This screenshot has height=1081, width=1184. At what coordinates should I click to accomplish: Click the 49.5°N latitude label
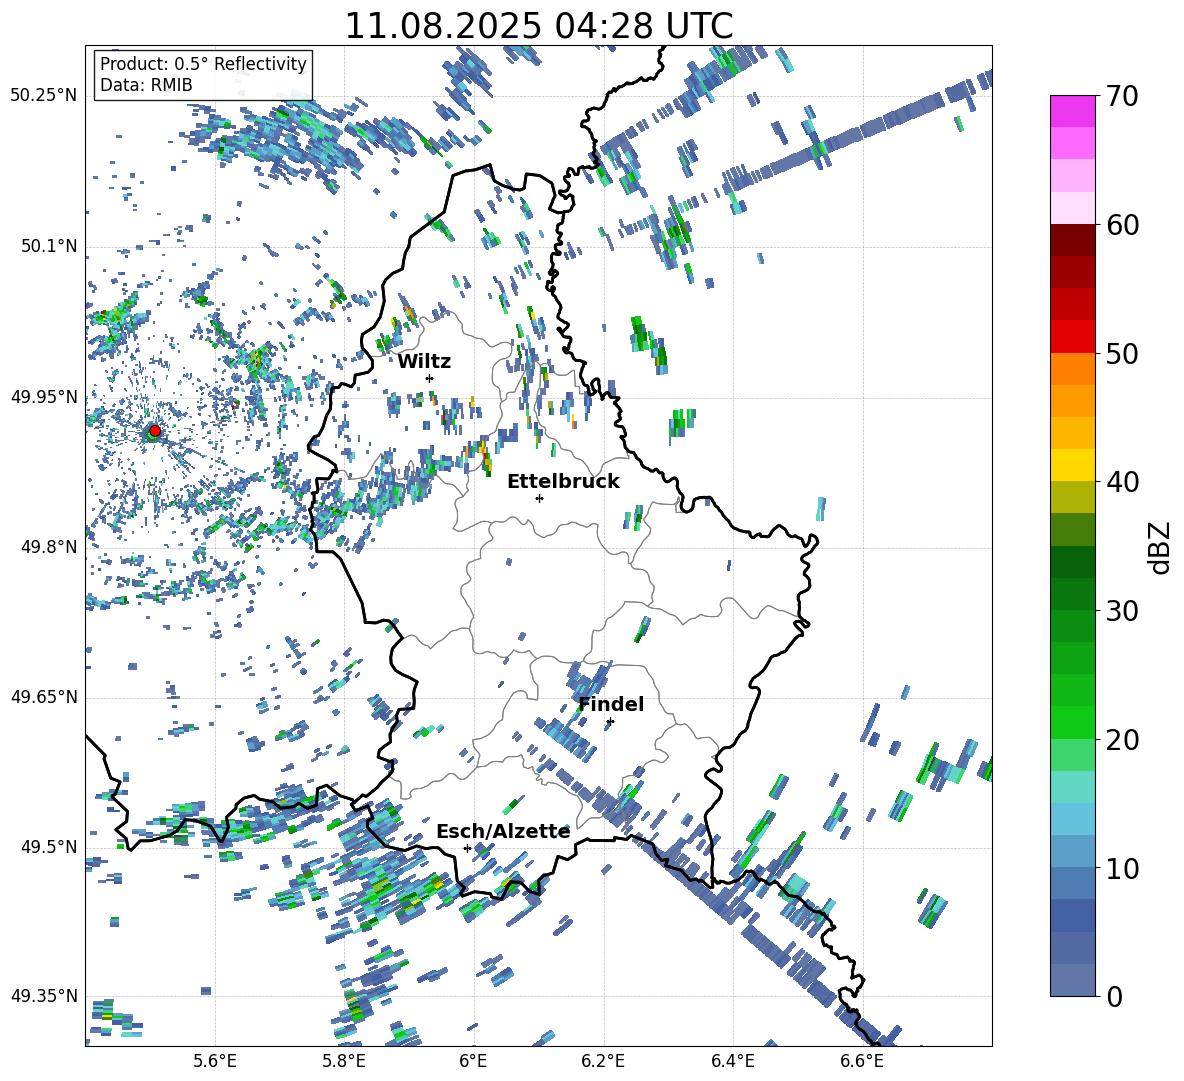click(48, 847)
